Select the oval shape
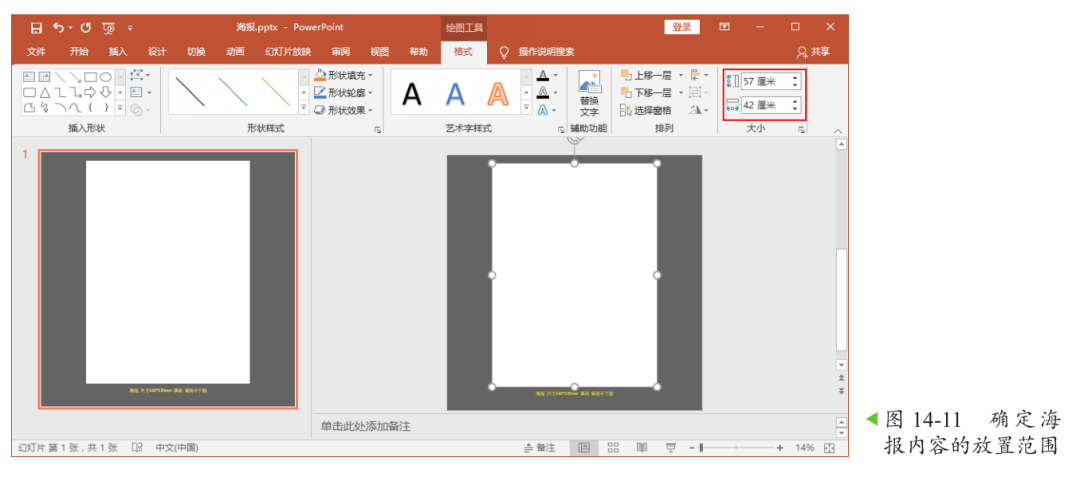Viewport: 1080px width, 477px height. [x=105, y=76]
